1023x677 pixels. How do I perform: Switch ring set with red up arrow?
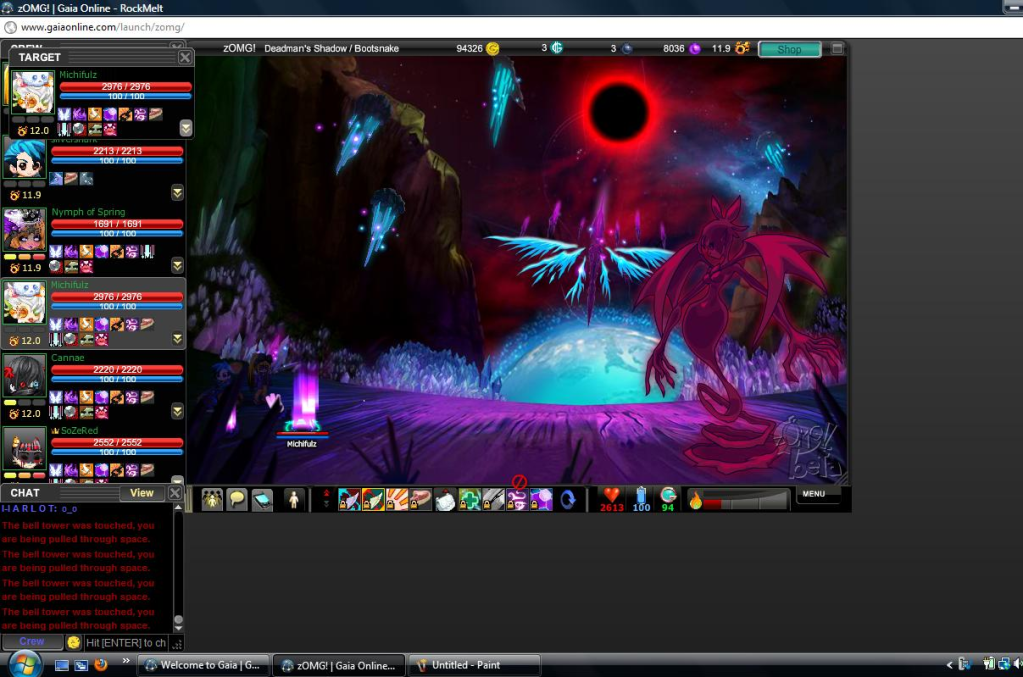(326, 494)
